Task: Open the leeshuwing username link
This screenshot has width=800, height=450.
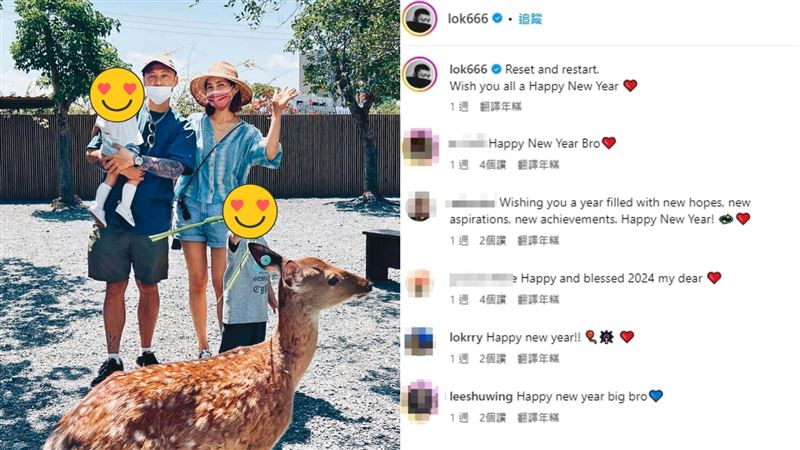Action: [481, 396]
